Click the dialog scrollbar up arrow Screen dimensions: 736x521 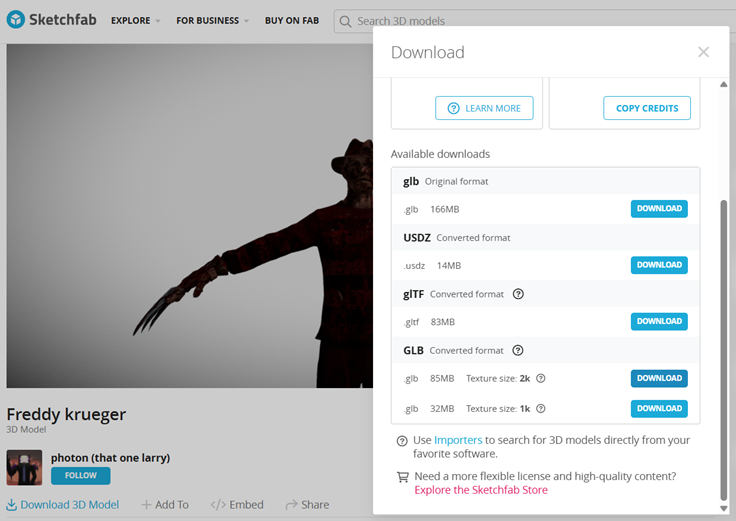[x=723, y=84]
